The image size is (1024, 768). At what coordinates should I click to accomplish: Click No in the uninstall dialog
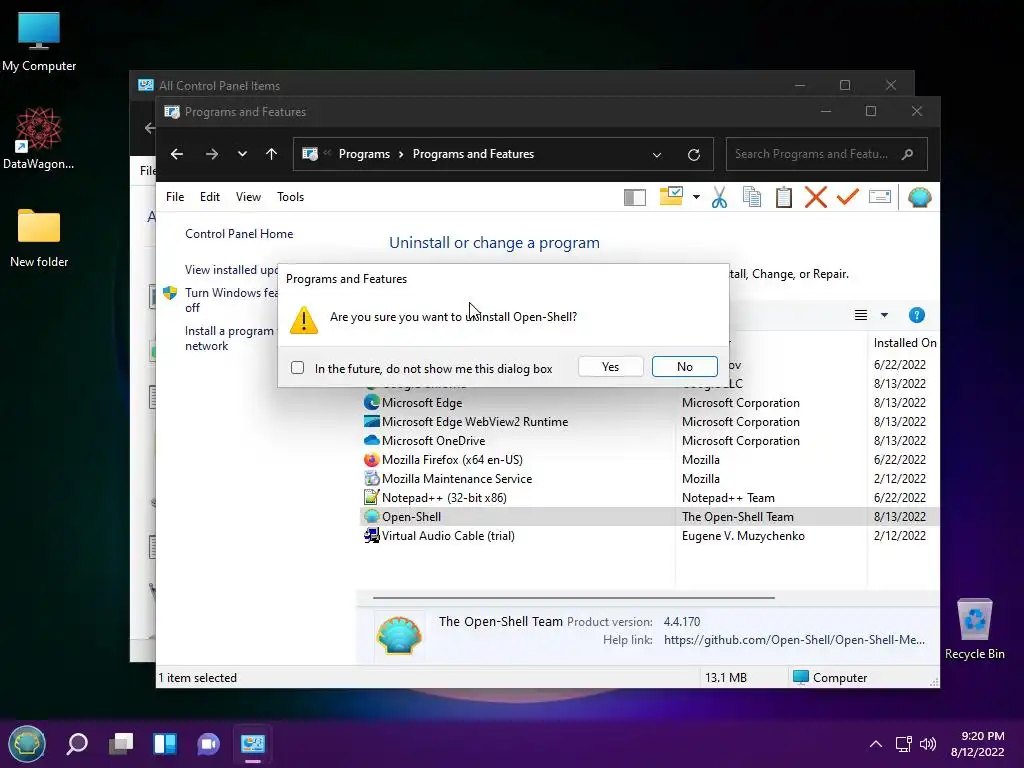point(684,366)
